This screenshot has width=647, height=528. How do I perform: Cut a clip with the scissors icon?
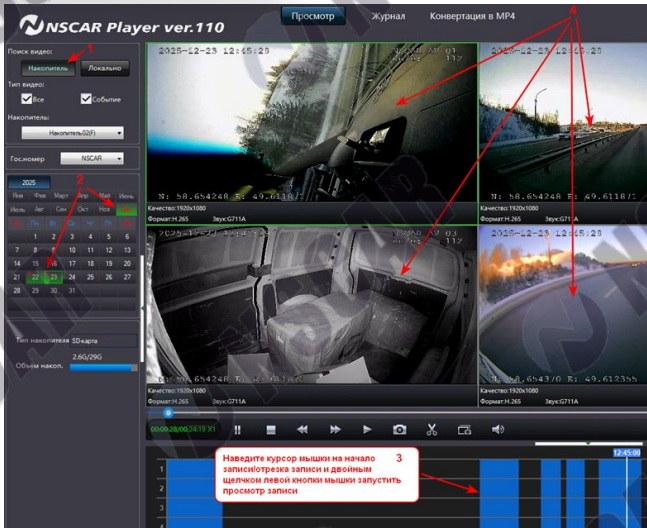click(x=432, y=429)
